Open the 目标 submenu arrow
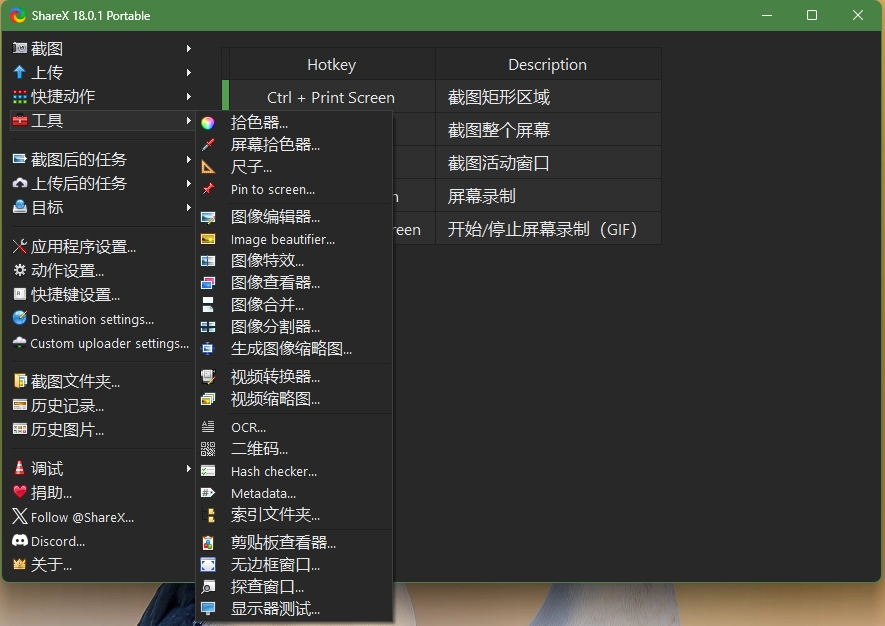 pos(188,207)
